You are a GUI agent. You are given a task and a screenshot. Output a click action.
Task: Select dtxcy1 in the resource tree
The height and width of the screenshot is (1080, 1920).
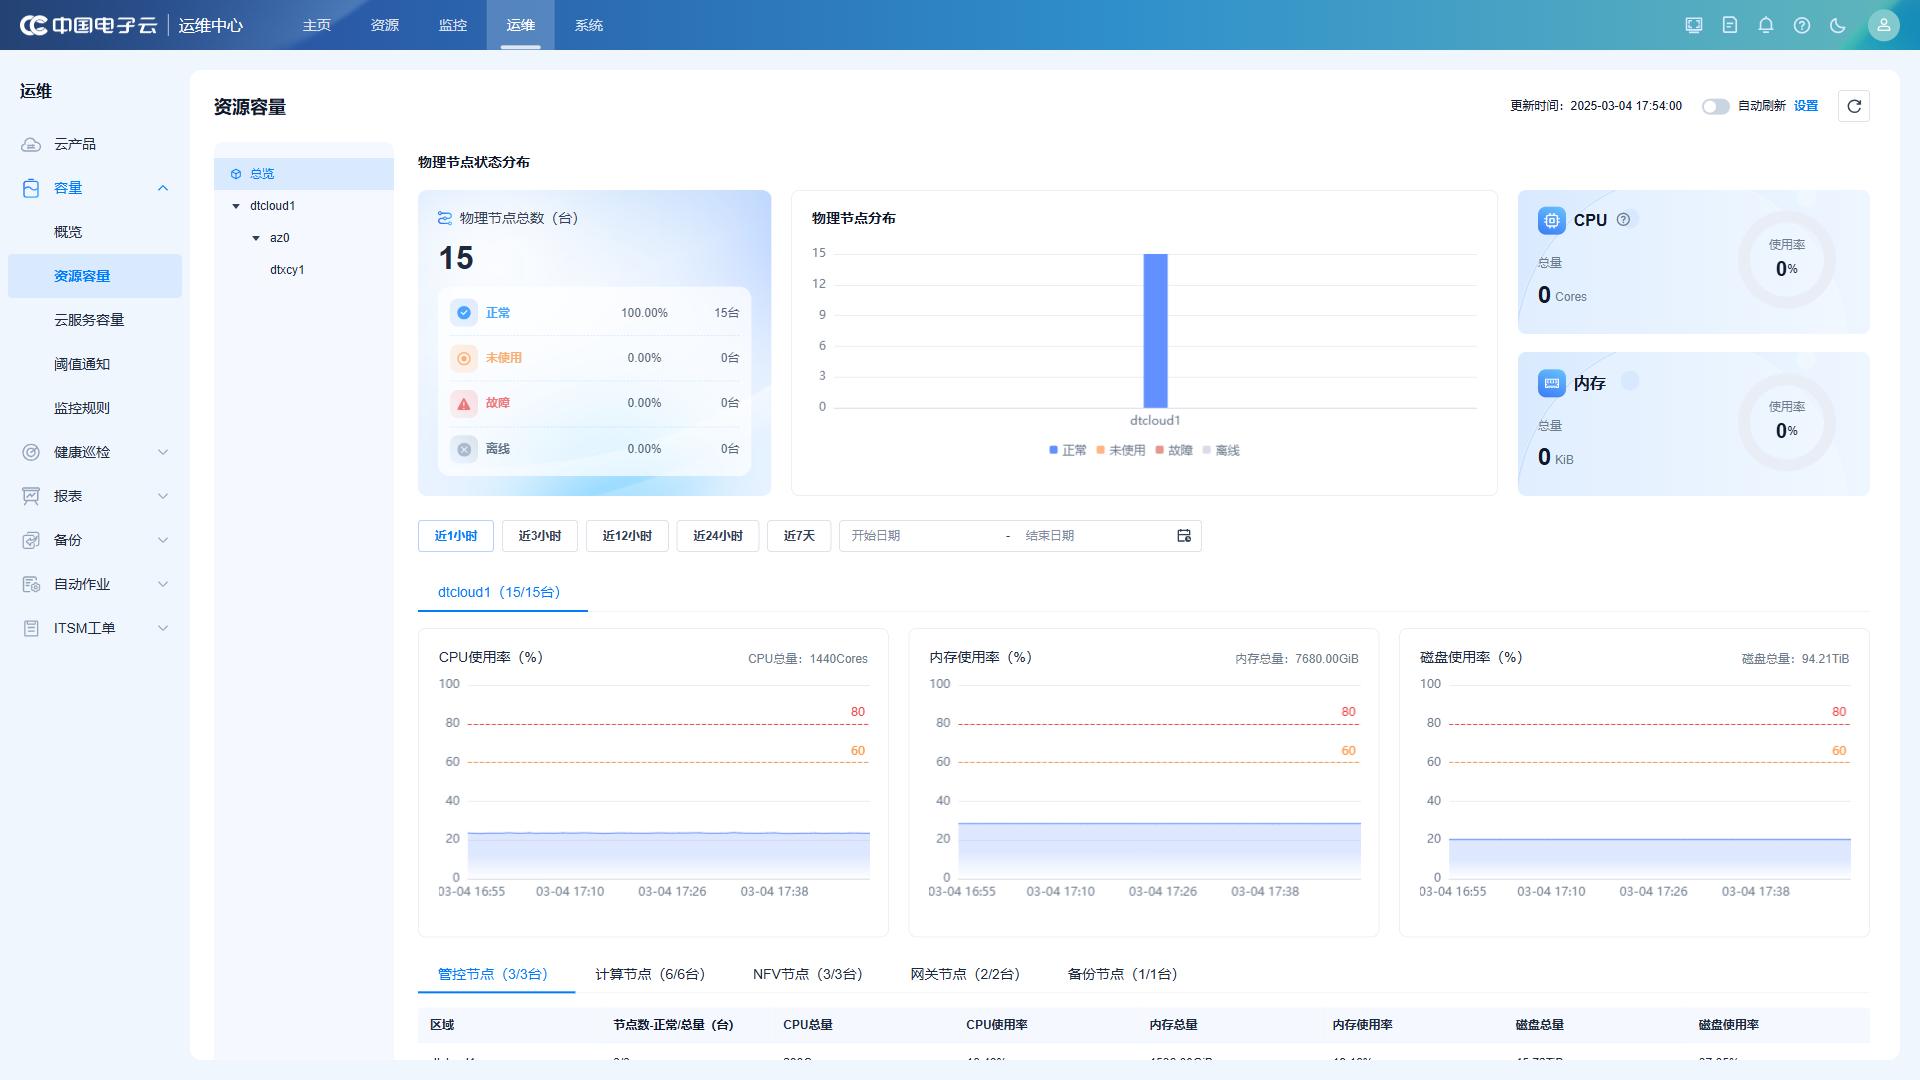[287, 270]
